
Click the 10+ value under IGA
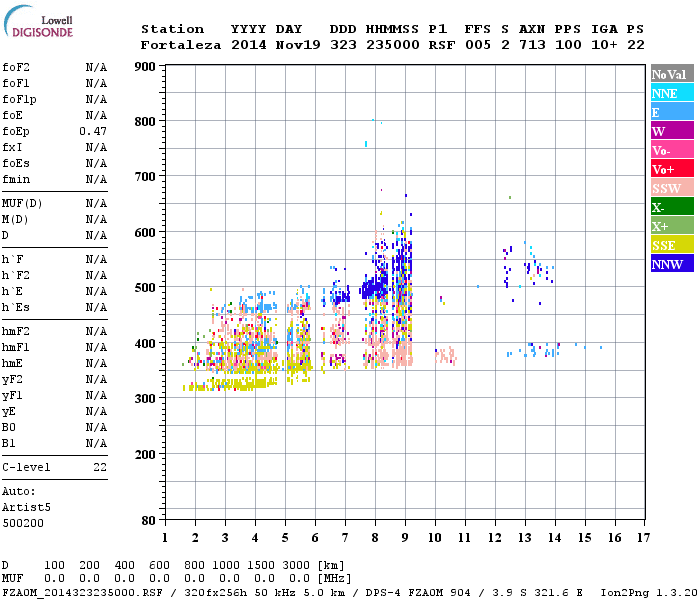(604, 45)
